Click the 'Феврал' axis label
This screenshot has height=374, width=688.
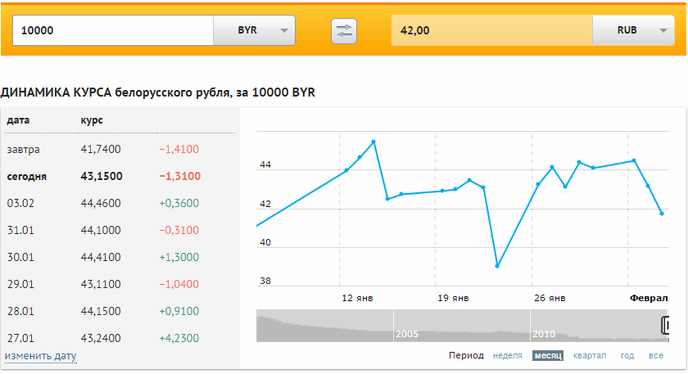[649, 298]
